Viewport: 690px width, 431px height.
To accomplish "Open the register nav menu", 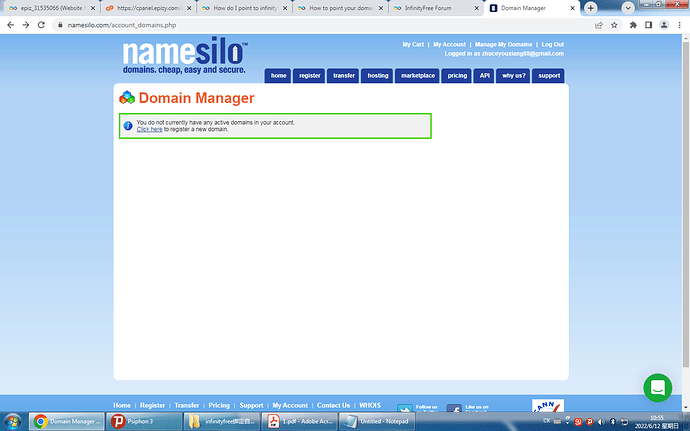I will [x=309, y=76].
